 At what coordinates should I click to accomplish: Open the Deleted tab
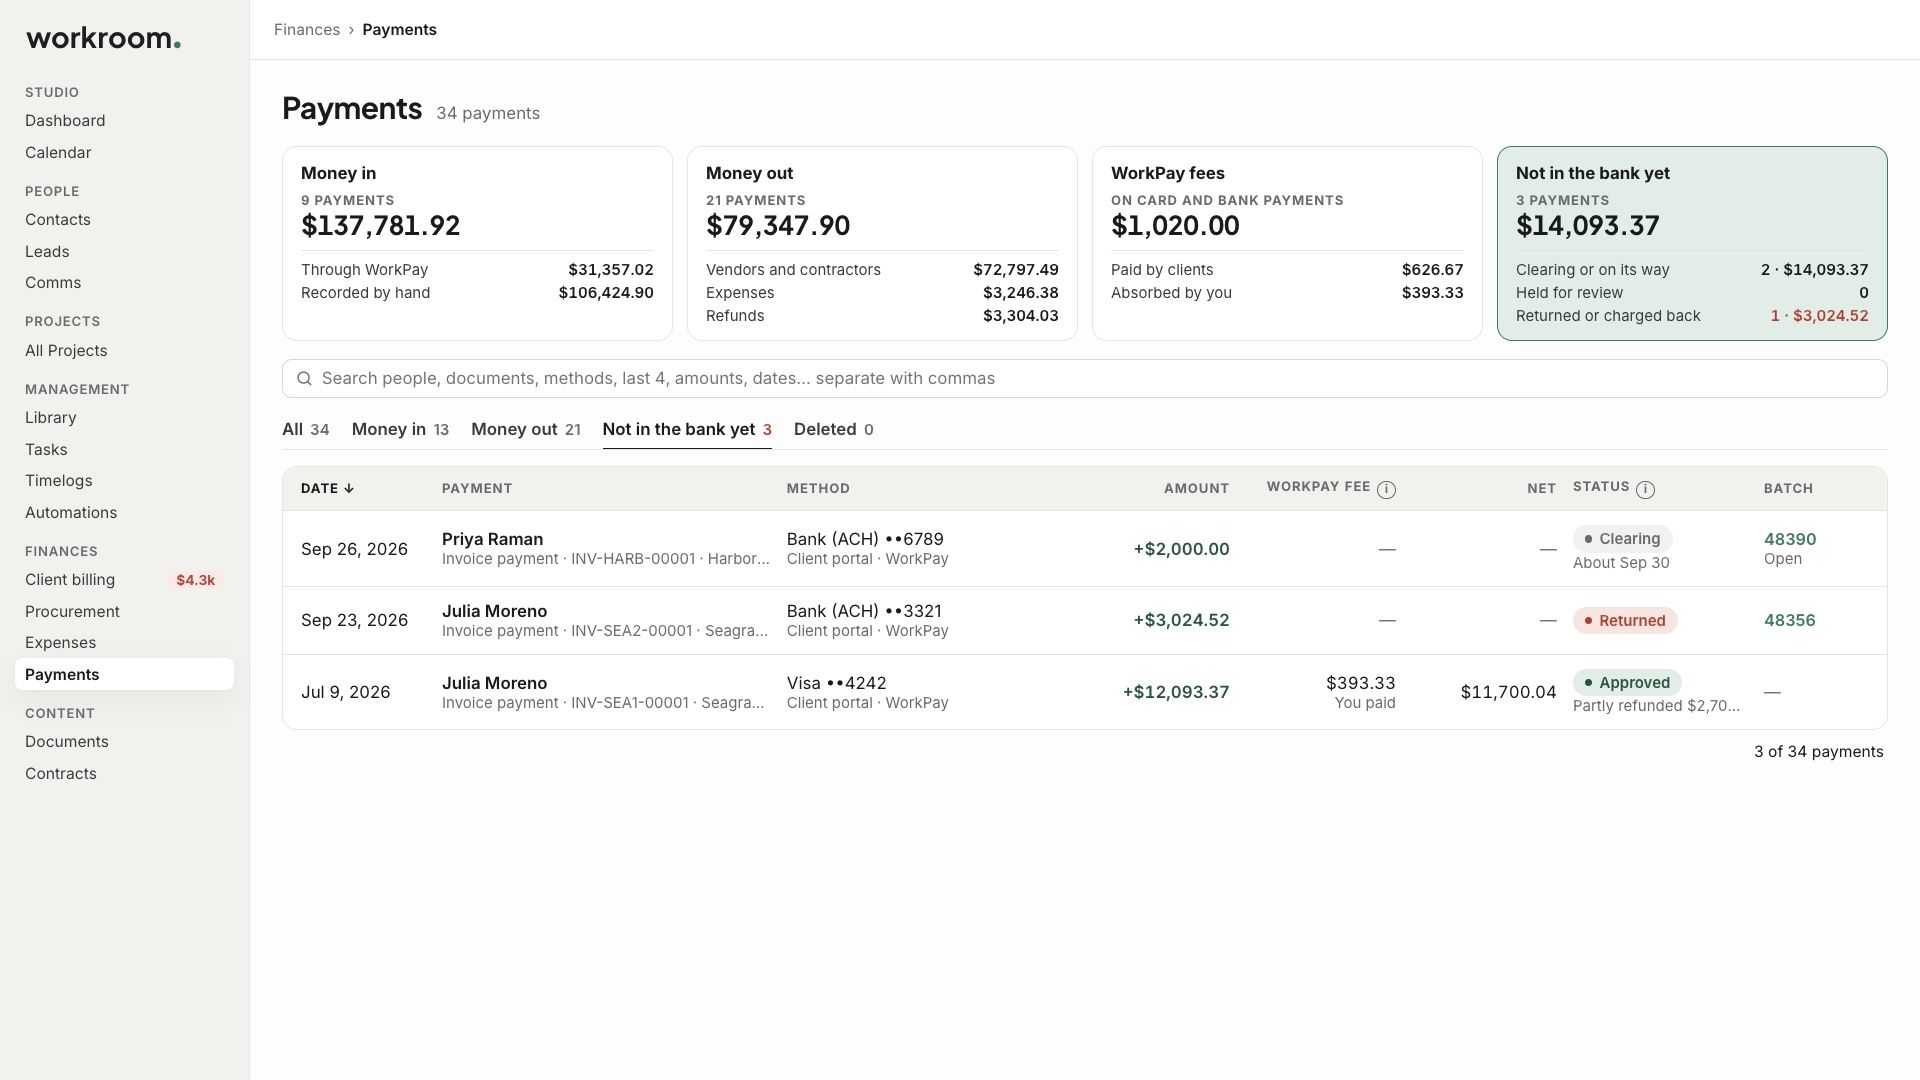[833, 429]
